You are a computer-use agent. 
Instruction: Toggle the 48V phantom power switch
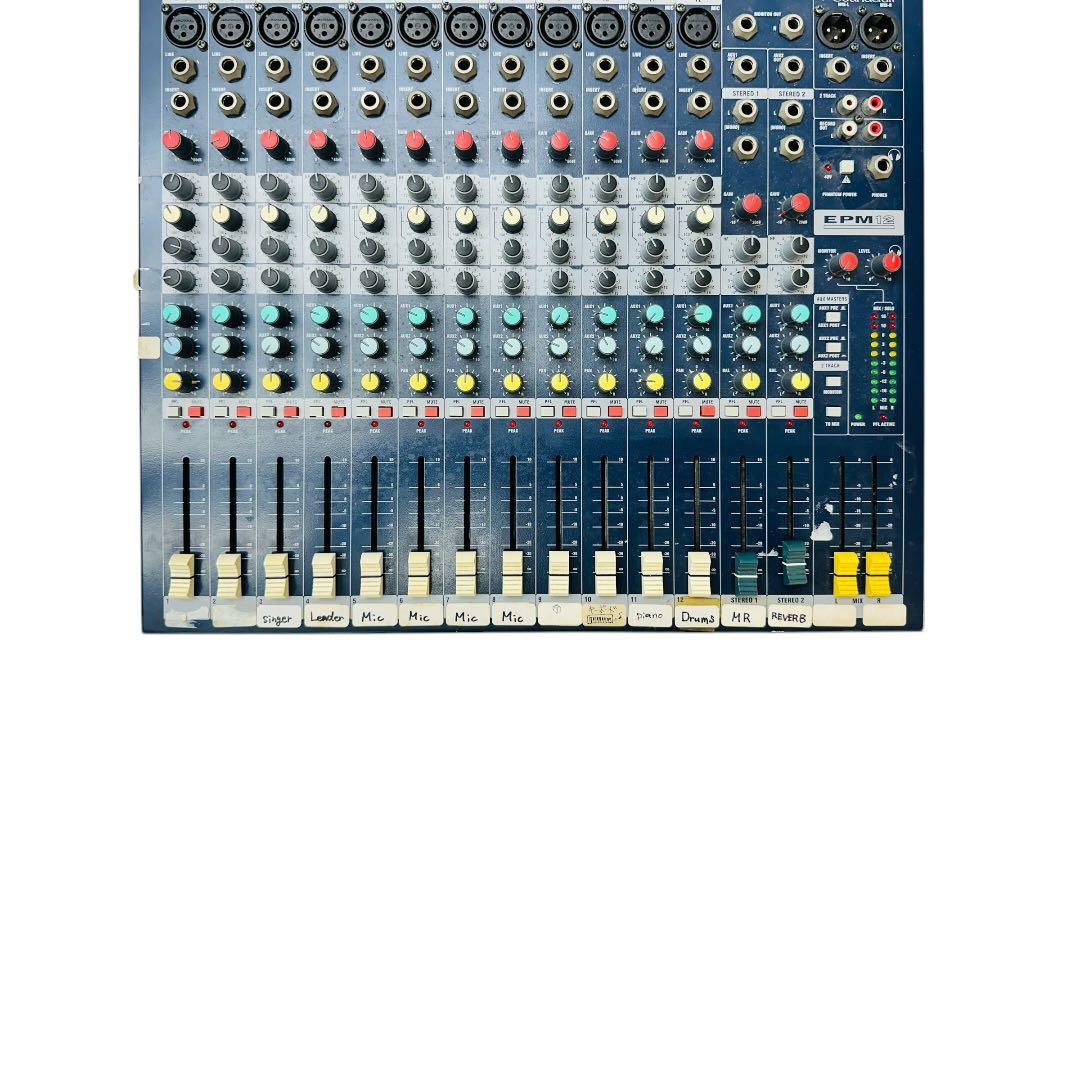[847, 167]
